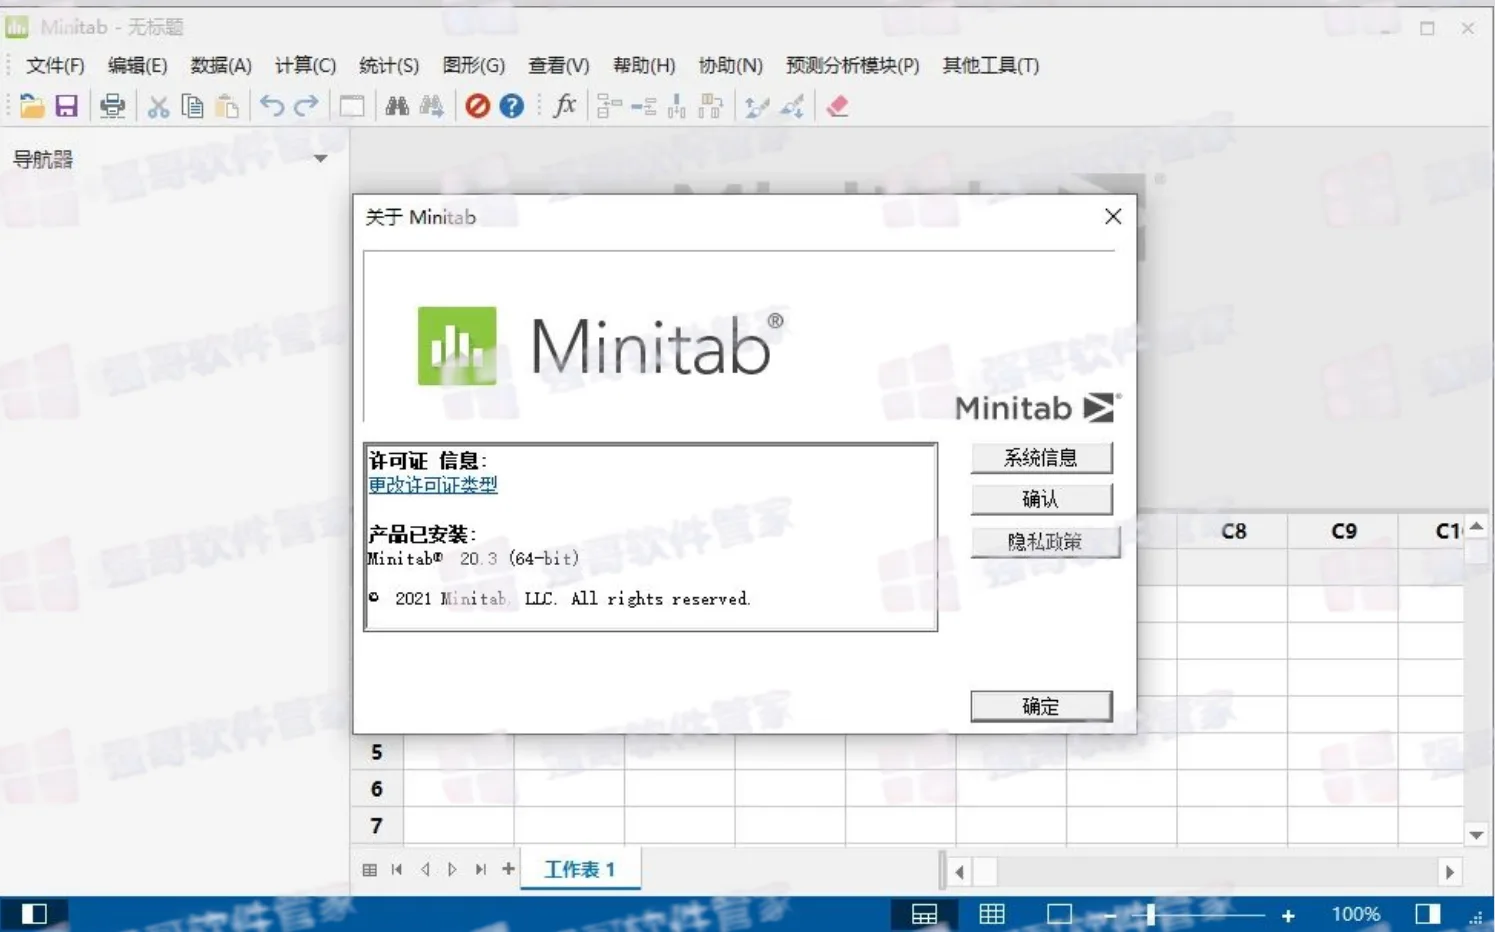Open the worksheet list icon beside sheet navigation
Viewport: 1495px width, 932px height.
[369, 870]
